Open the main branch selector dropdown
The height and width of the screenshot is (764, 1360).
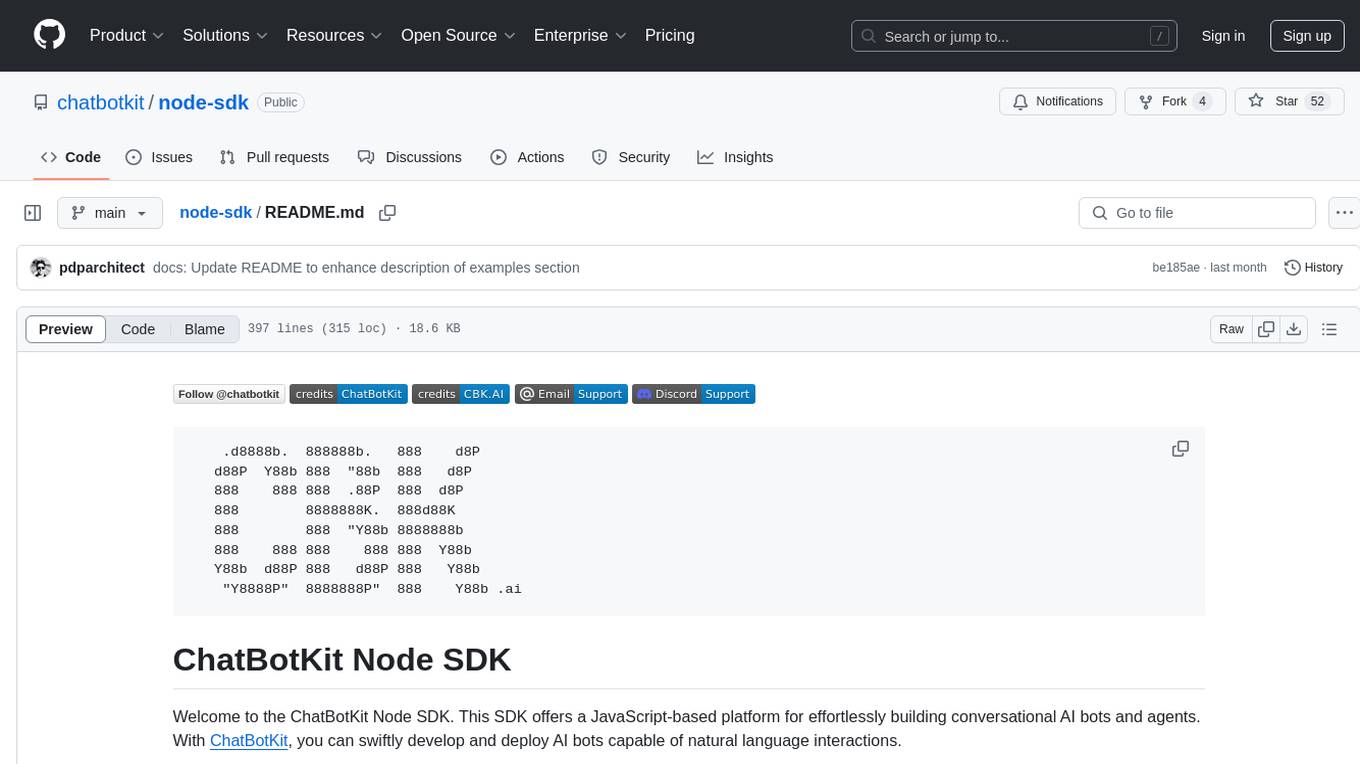110,213
